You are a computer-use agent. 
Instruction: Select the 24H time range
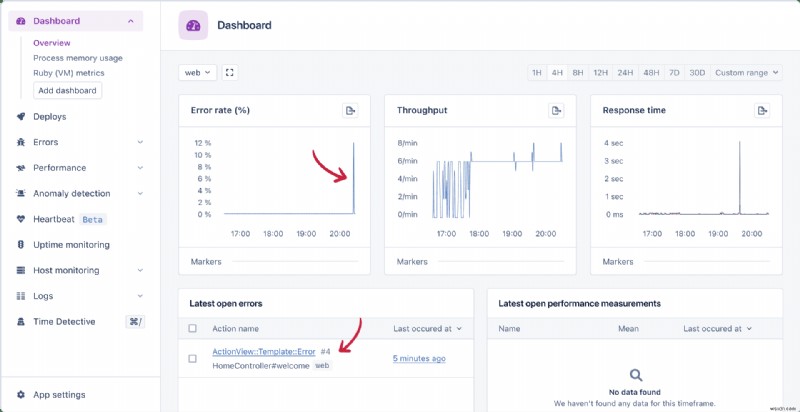point(625,72)
